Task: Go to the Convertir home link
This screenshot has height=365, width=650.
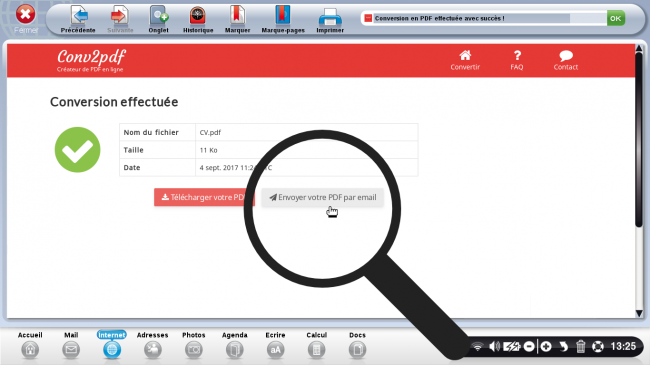Action: coord(465,61)
